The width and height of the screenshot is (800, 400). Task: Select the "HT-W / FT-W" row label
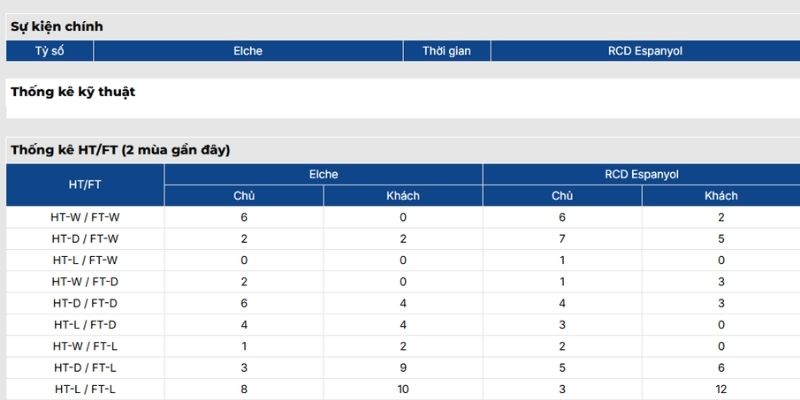pyautogui.click(x=85, y=217)
